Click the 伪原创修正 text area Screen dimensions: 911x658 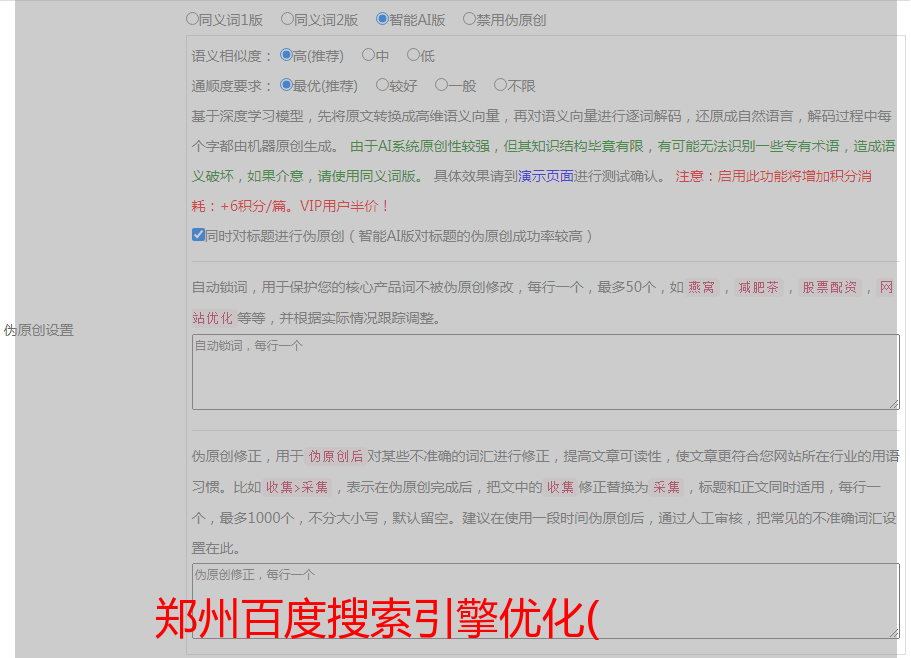click(x=546, y=601)
